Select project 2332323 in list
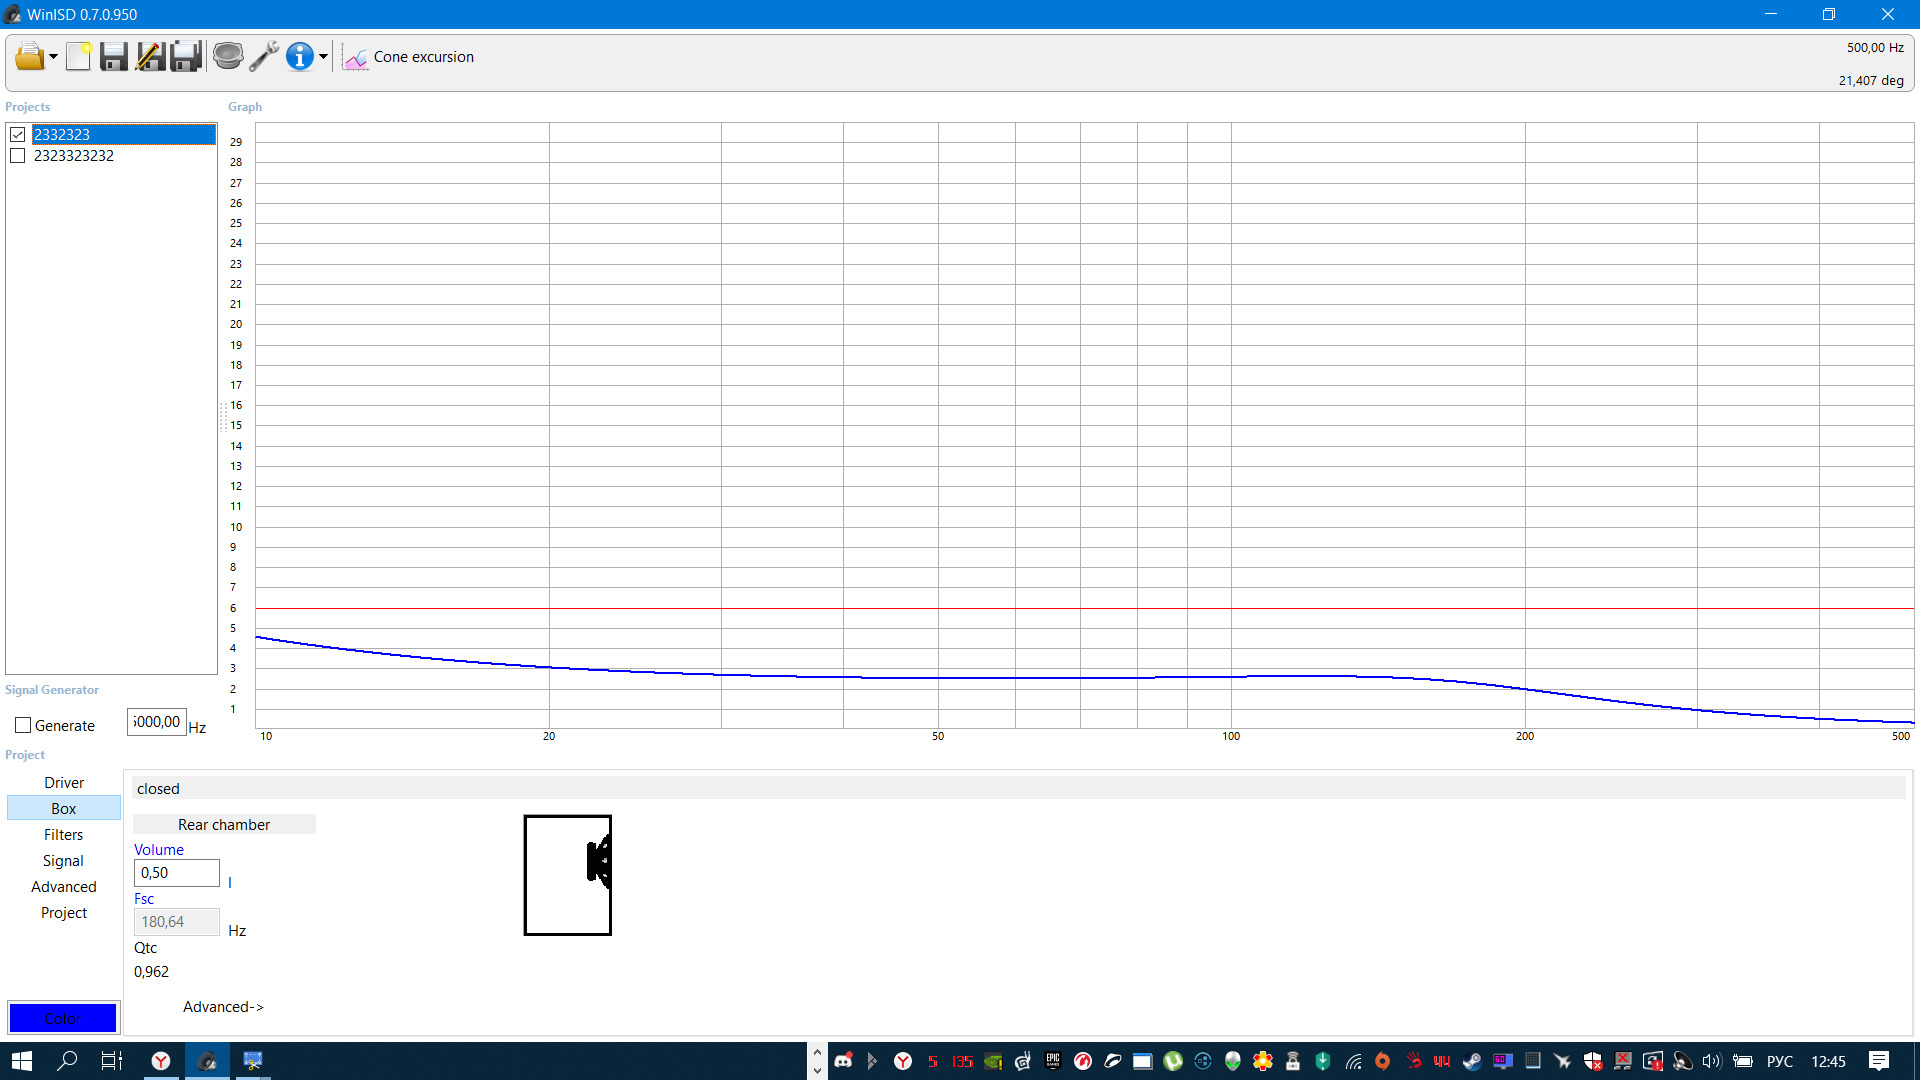 [124, 134]
